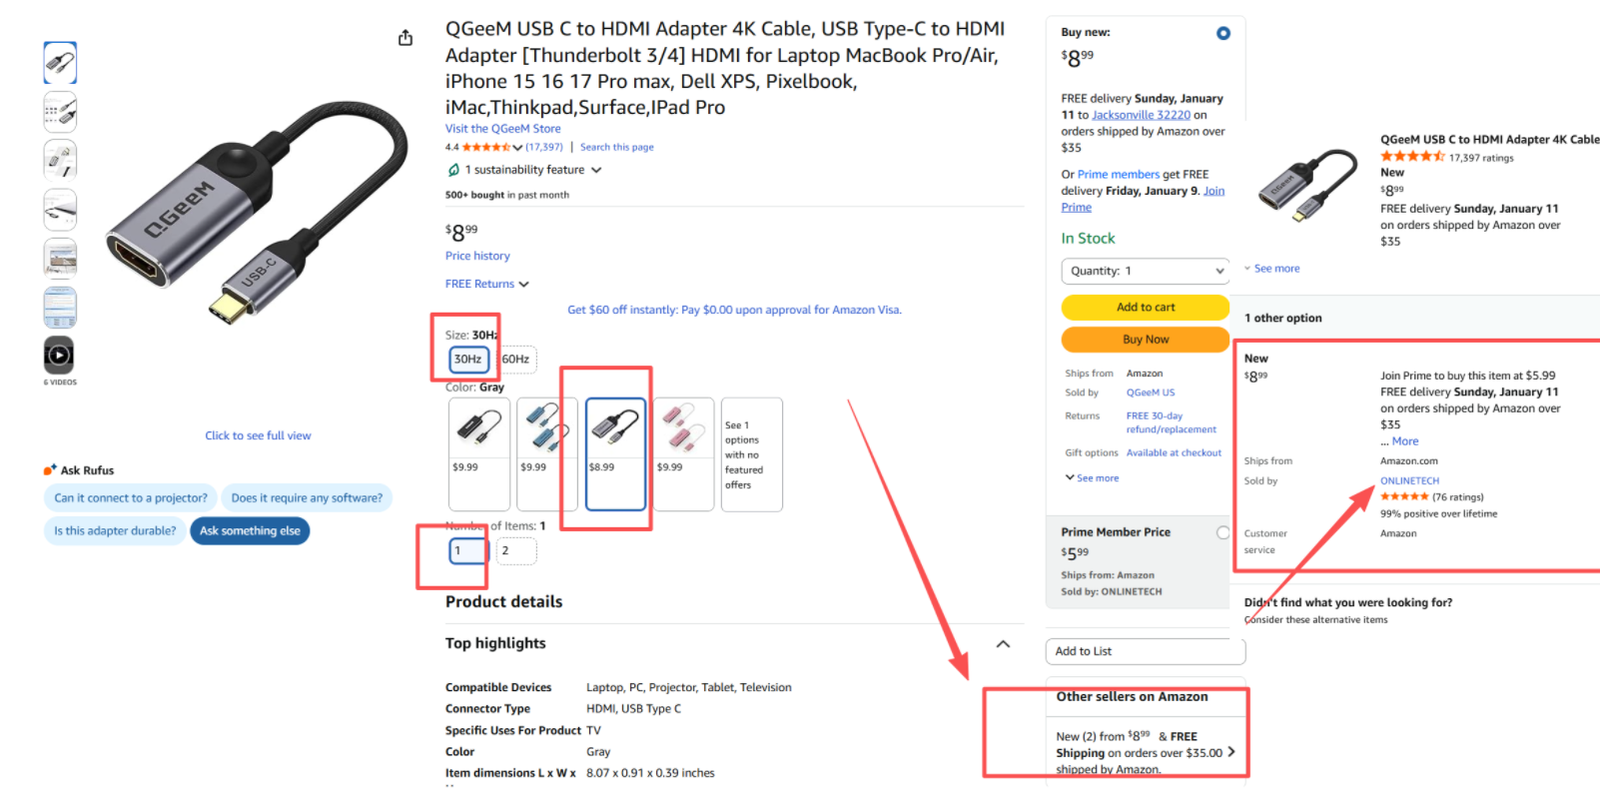Viewport: 1600px width, 802px height.
Task: Play the product videos thumbnail
Action: pyautogui.click(x=59, y=355)
